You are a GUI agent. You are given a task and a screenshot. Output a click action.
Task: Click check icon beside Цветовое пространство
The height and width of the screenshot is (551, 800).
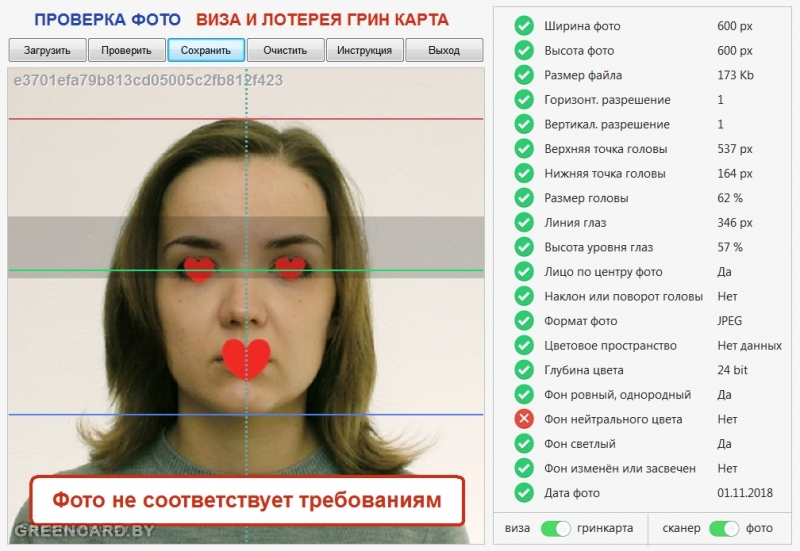(524, 345)
